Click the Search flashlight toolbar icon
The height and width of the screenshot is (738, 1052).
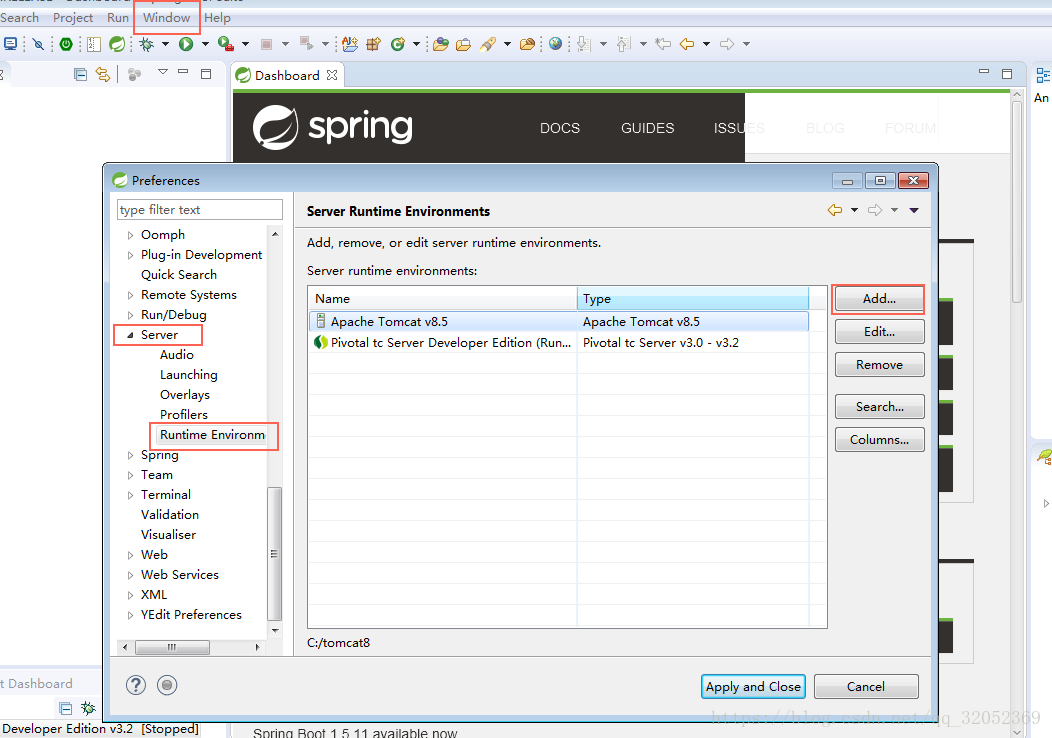tap(488, 44)
